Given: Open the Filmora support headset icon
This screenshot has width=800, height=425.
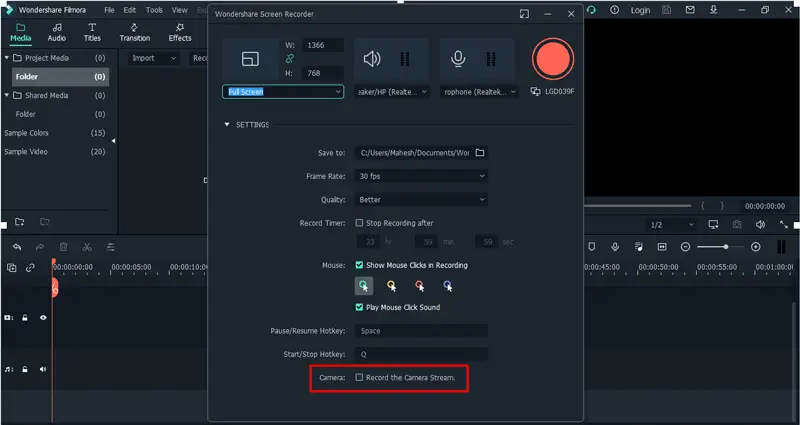Looking at the screenshot, I should pos(591,10).
